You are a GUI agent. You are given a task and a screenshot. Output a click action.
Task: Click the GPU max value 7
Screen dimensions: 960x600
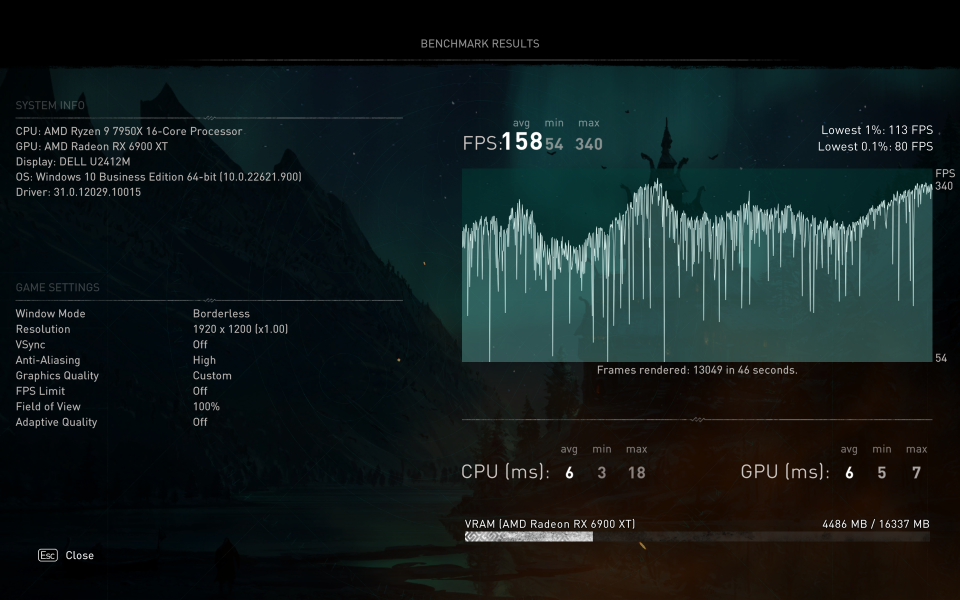[x=917, y=473]
